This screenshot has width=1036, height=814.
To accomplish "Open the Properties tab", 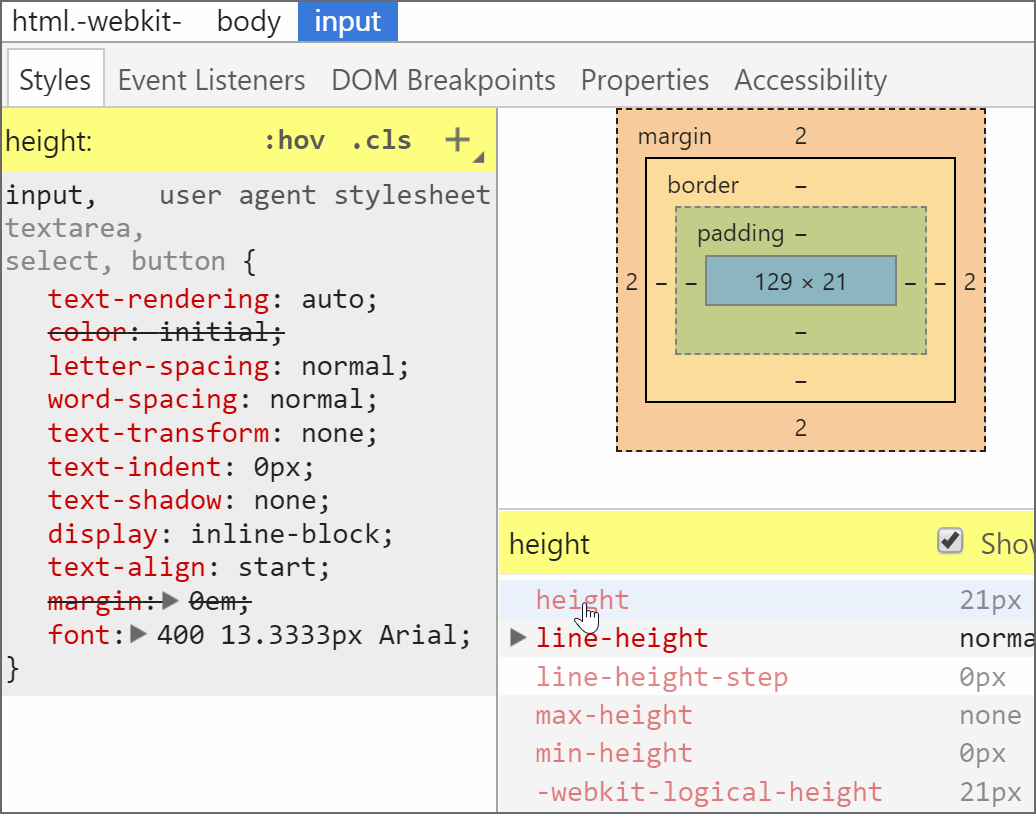I will coord(644,79).
